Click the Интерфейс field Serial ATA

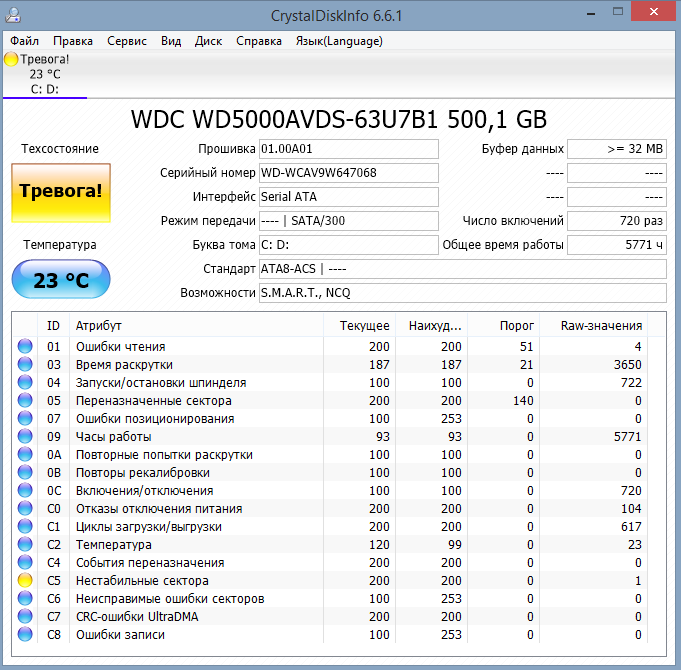click(349, 197)
